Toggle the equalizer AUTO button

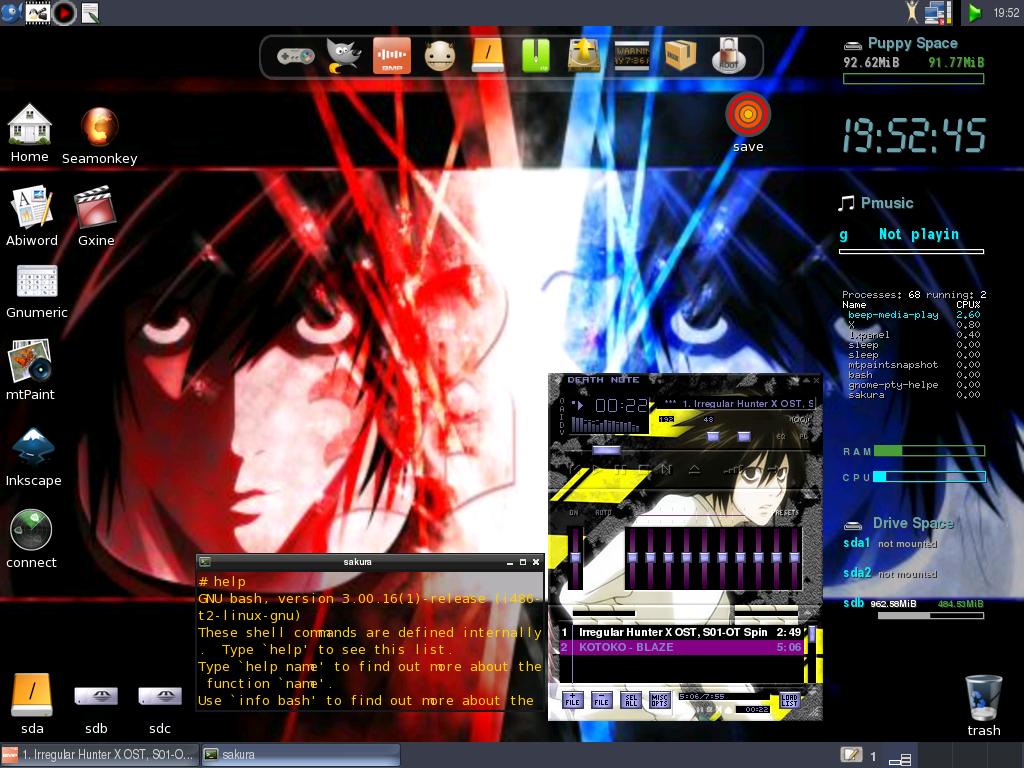tap(603, 513)
